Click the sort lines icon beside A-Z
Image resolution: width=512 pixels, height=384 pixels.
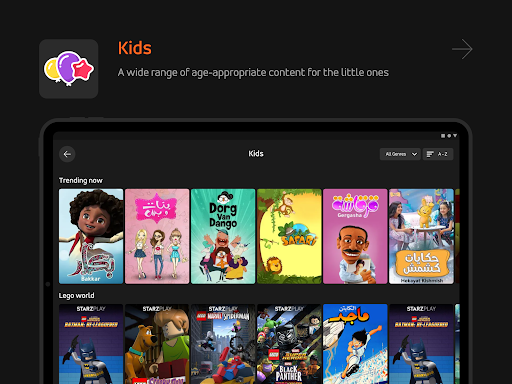(430, 154)
